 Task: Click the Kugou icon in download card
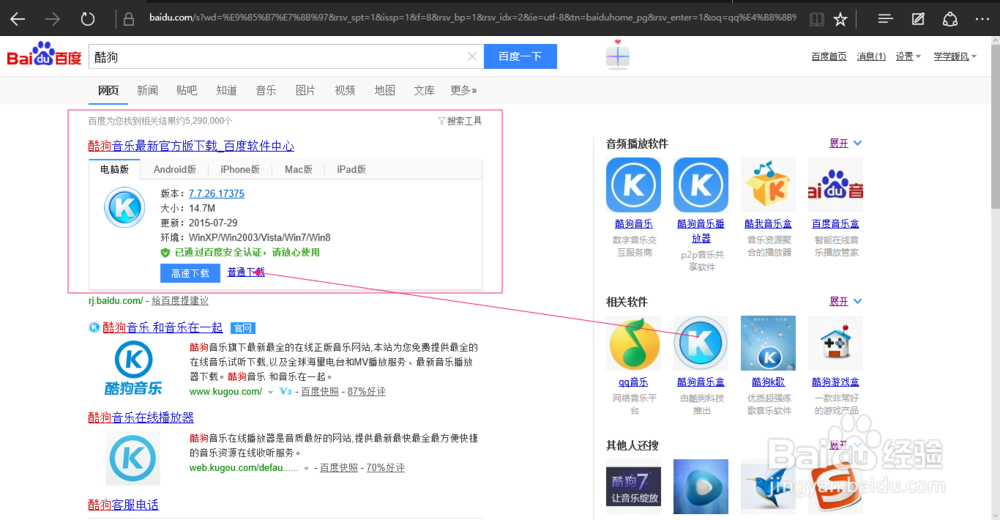click(x=124, y=207)
